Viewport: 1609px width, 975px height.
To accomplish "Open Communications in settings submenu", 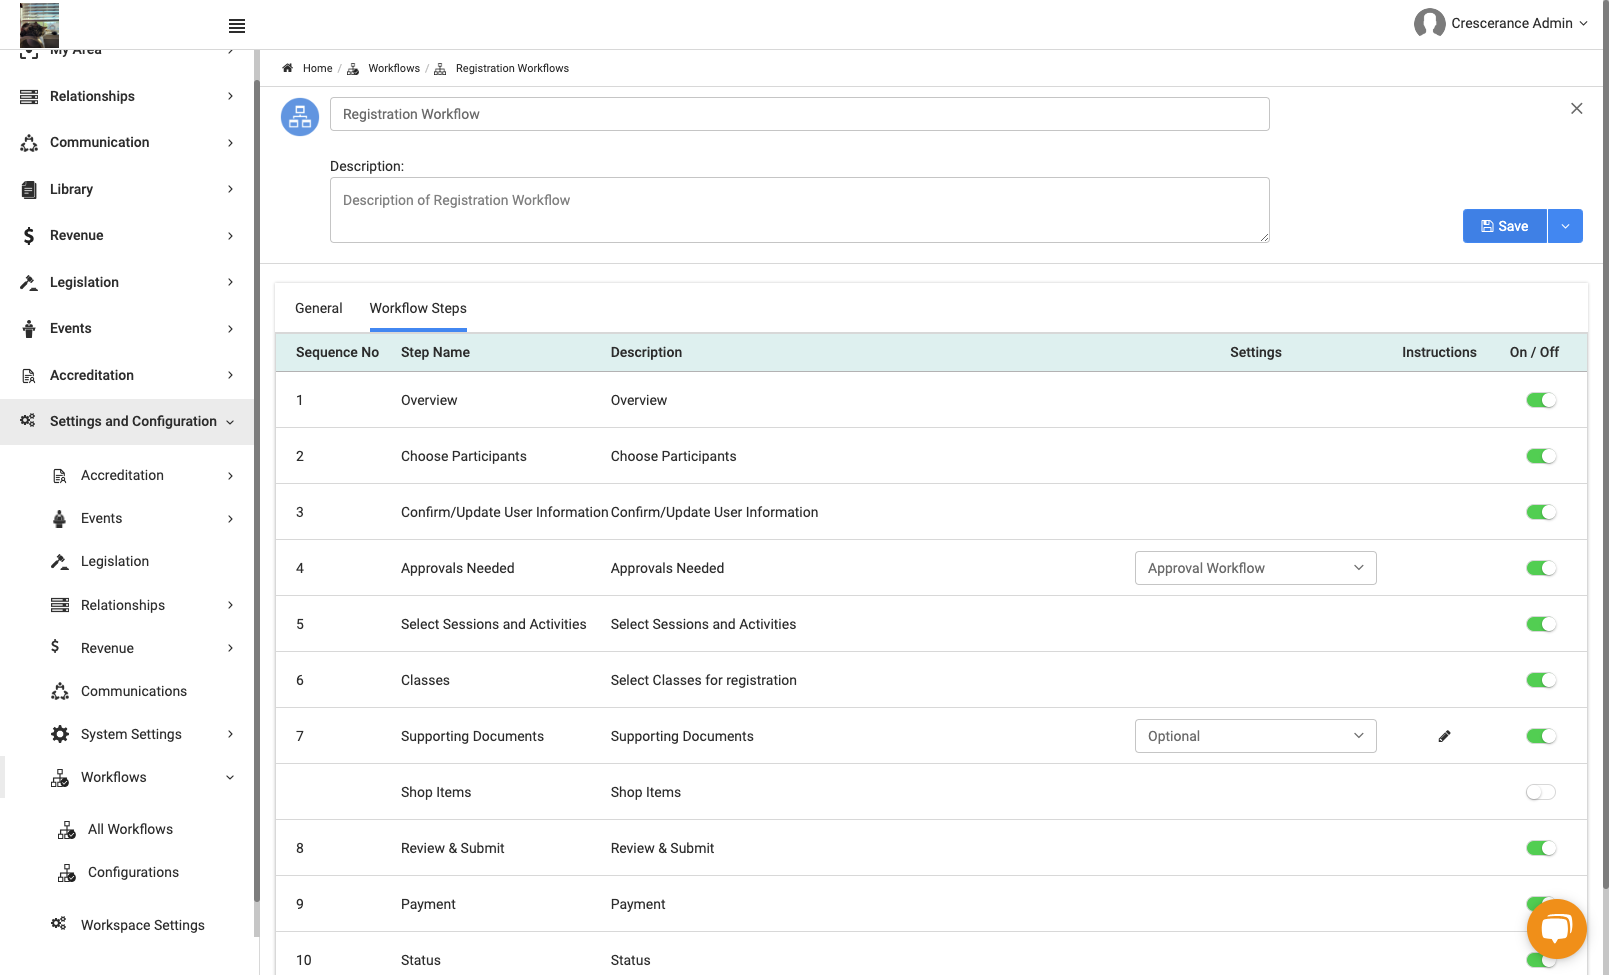I will [134, 691].
